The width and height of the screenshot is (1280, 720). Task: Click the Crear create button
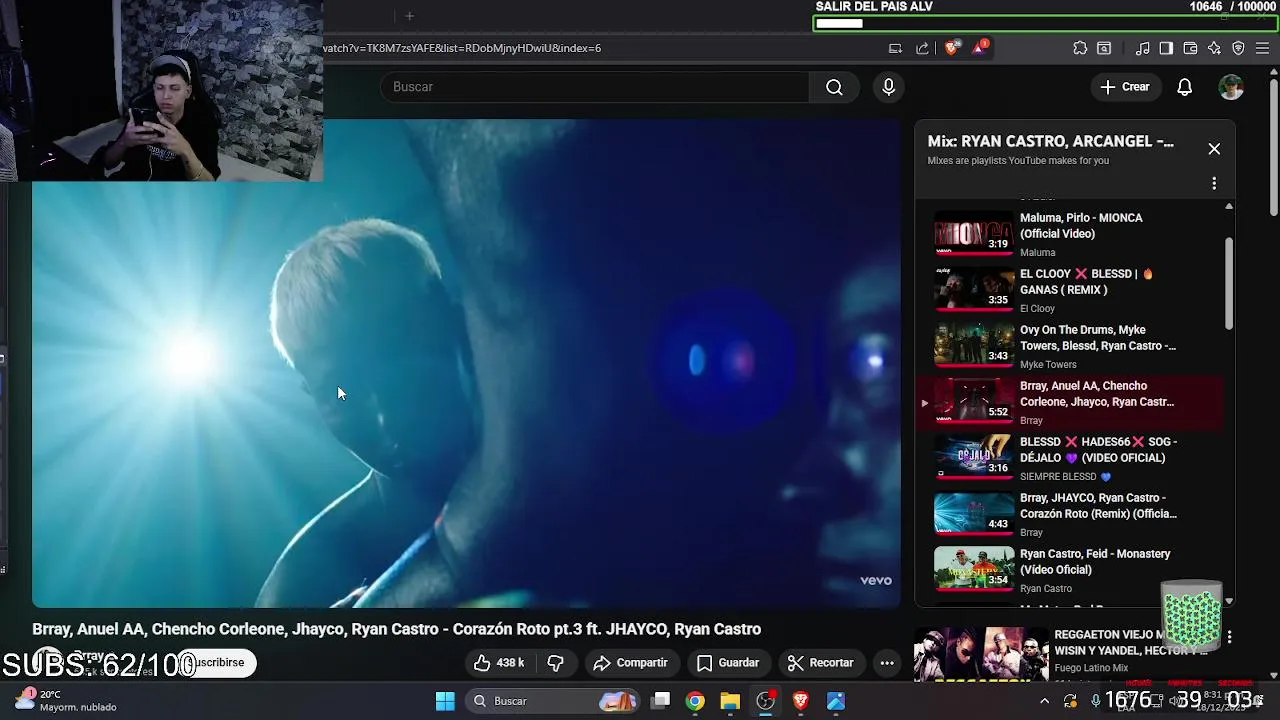[1125, 87]
